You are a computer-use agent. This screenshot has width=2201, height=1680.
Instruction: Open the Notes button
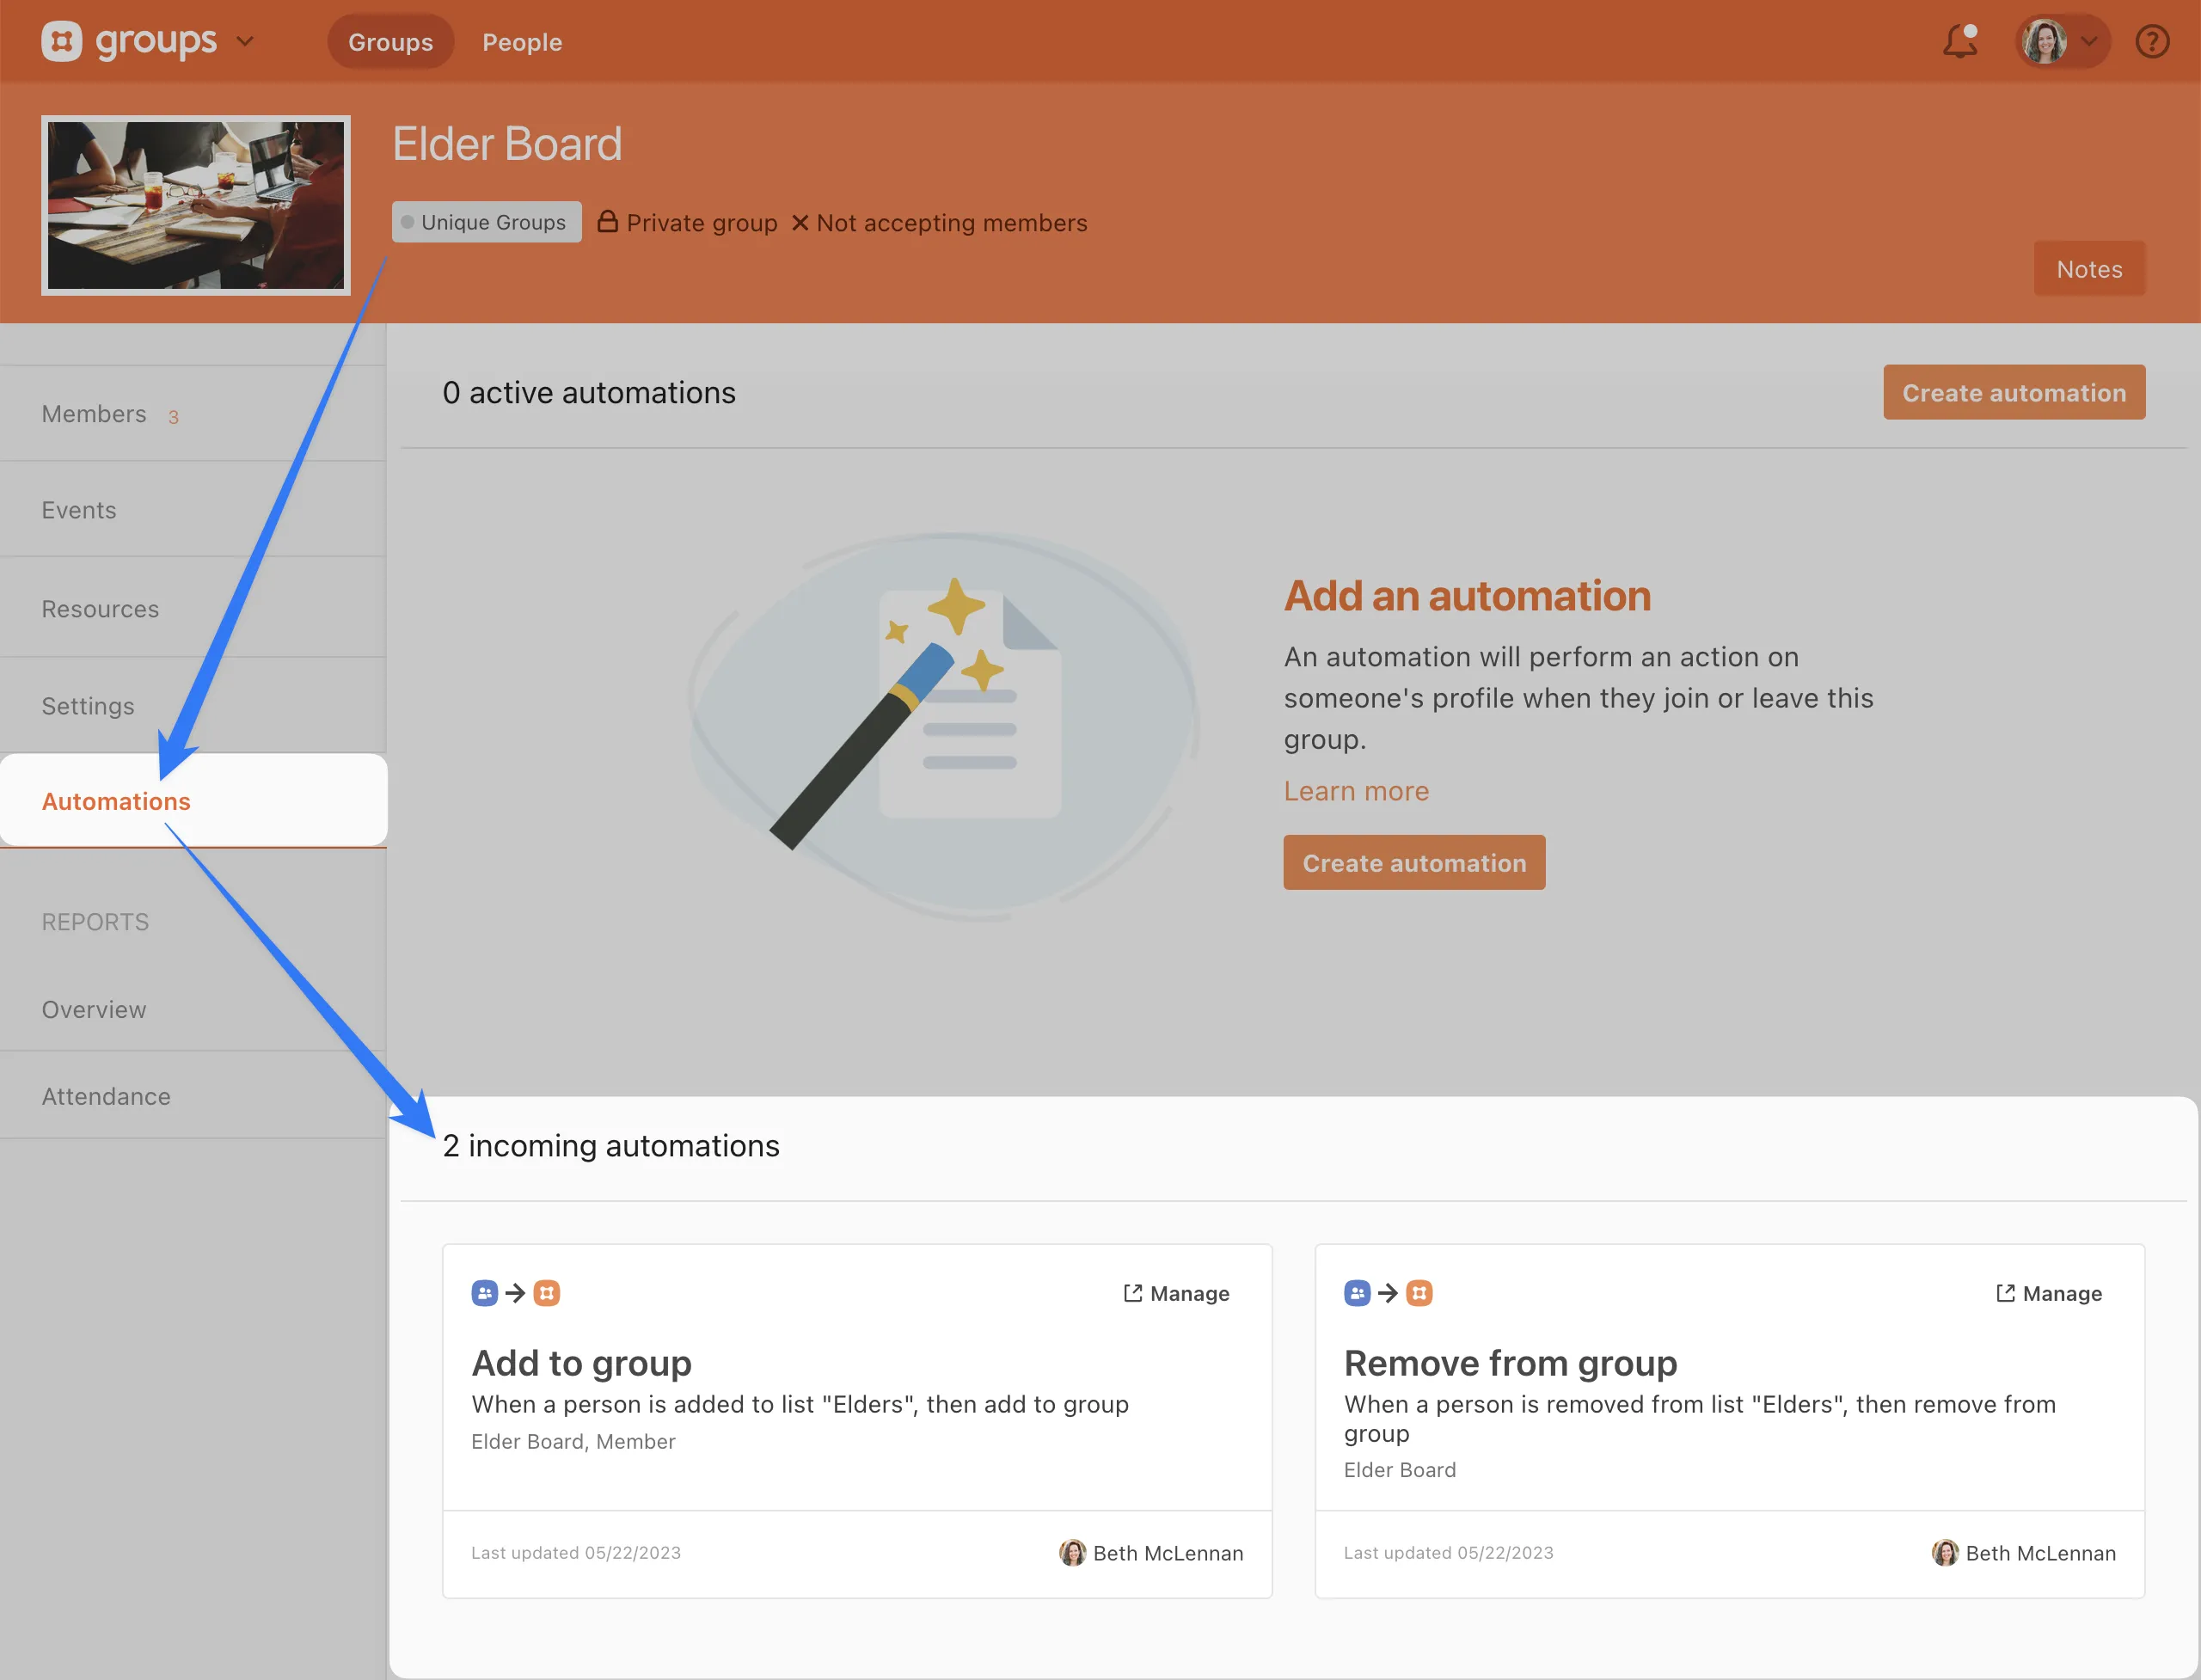2088,269
